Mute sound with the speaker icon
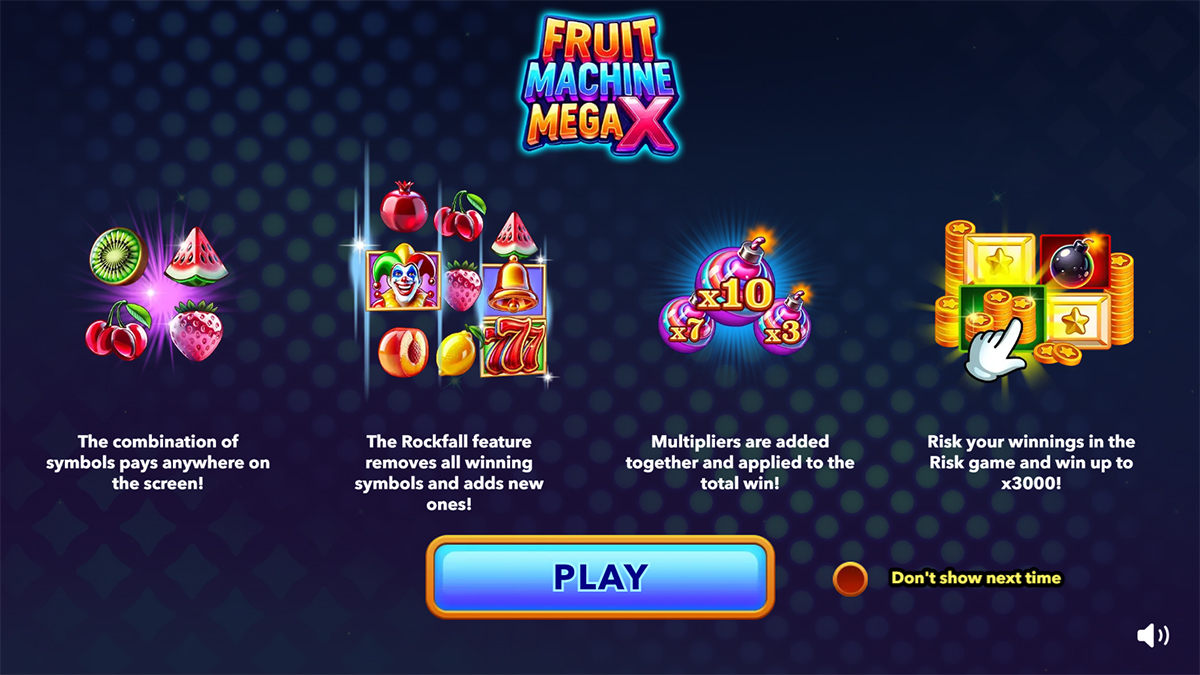 tap(1153, 635)
